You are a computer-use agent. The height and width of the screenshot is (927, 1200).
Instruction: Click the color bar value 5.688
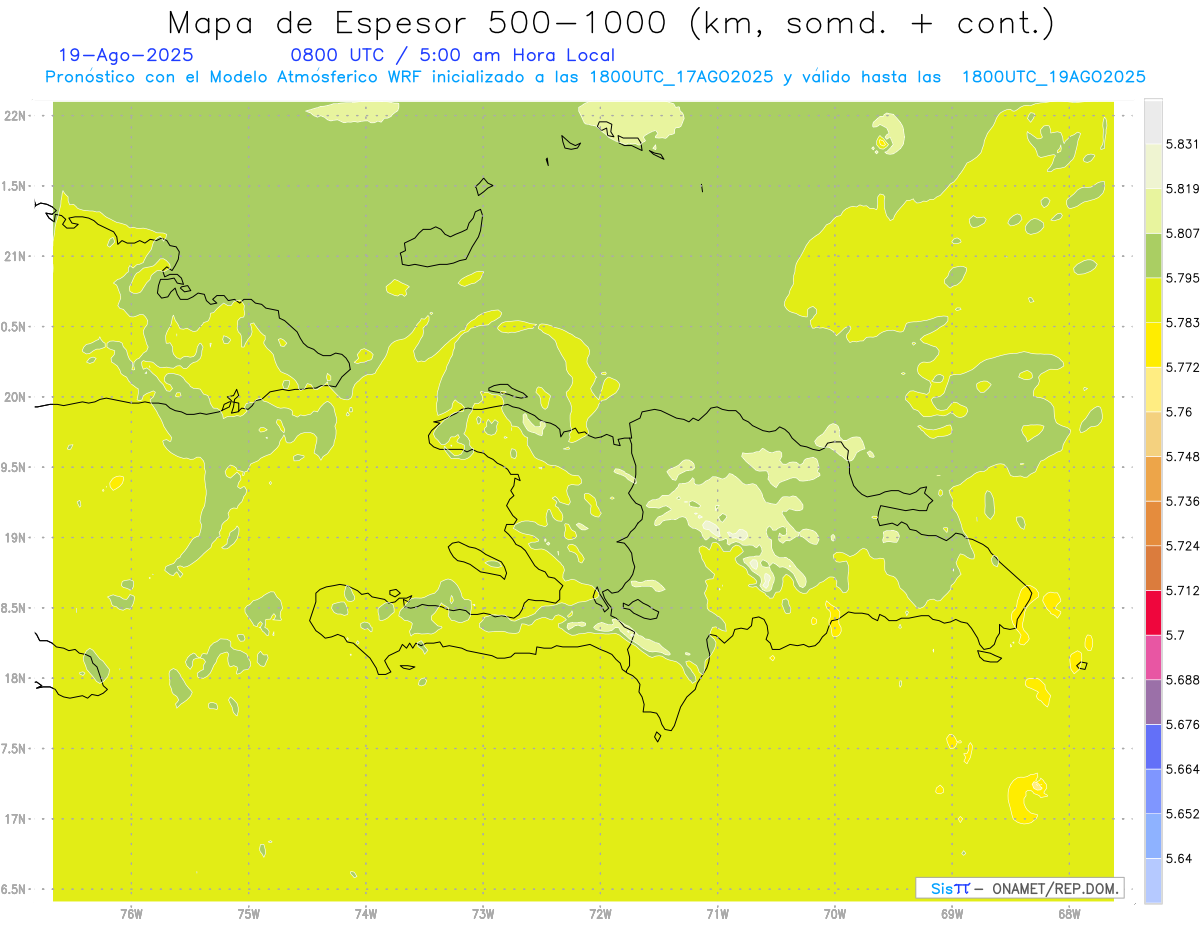1183,679
